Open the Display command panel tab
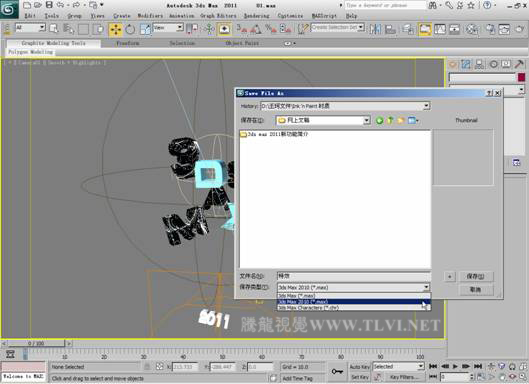Viewport: 529px width, 384px height. click(x=506, y=64)
